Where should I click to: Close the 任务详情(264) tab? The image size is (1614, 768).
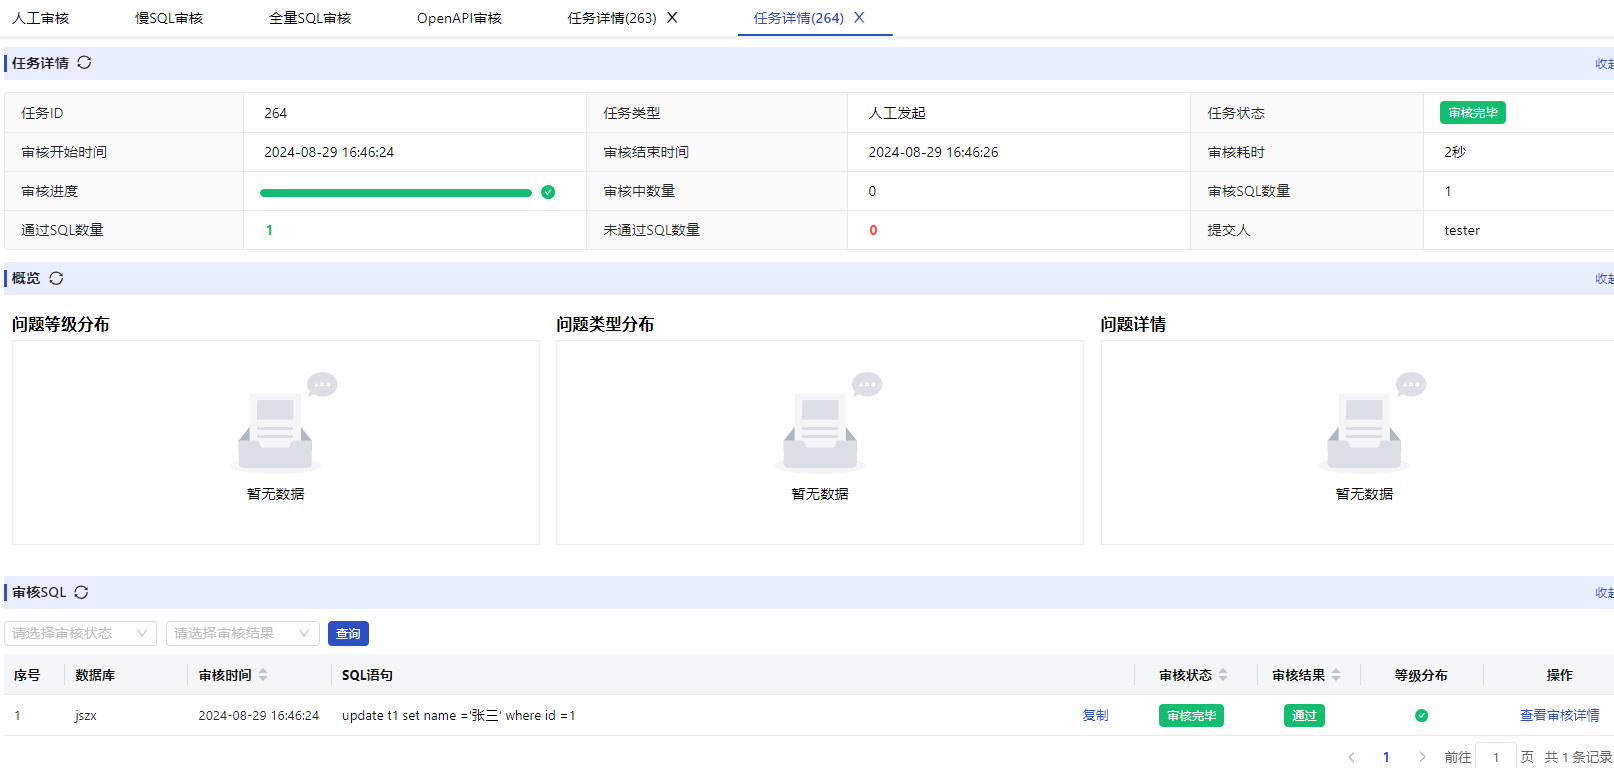[x=859, y=18]
